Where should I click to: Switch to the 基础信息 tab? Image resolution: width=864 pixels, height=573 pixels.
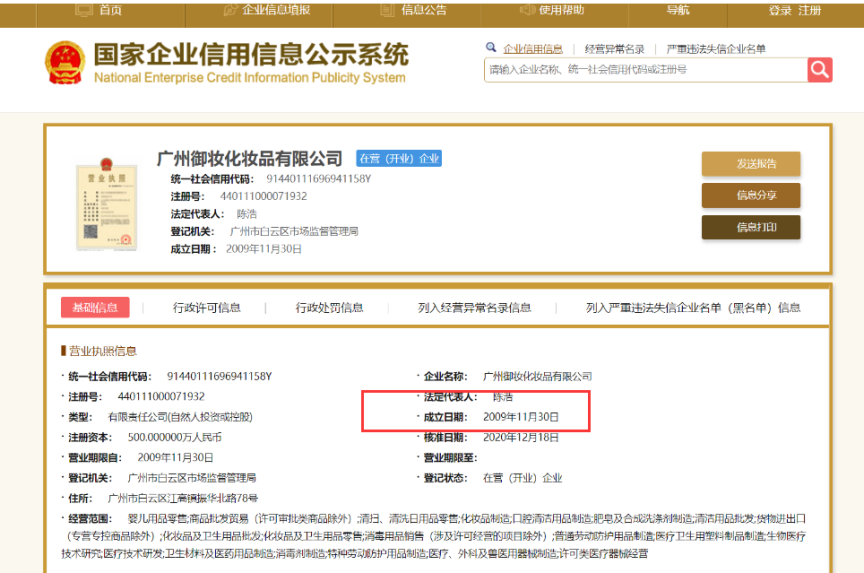coord(95,307)
